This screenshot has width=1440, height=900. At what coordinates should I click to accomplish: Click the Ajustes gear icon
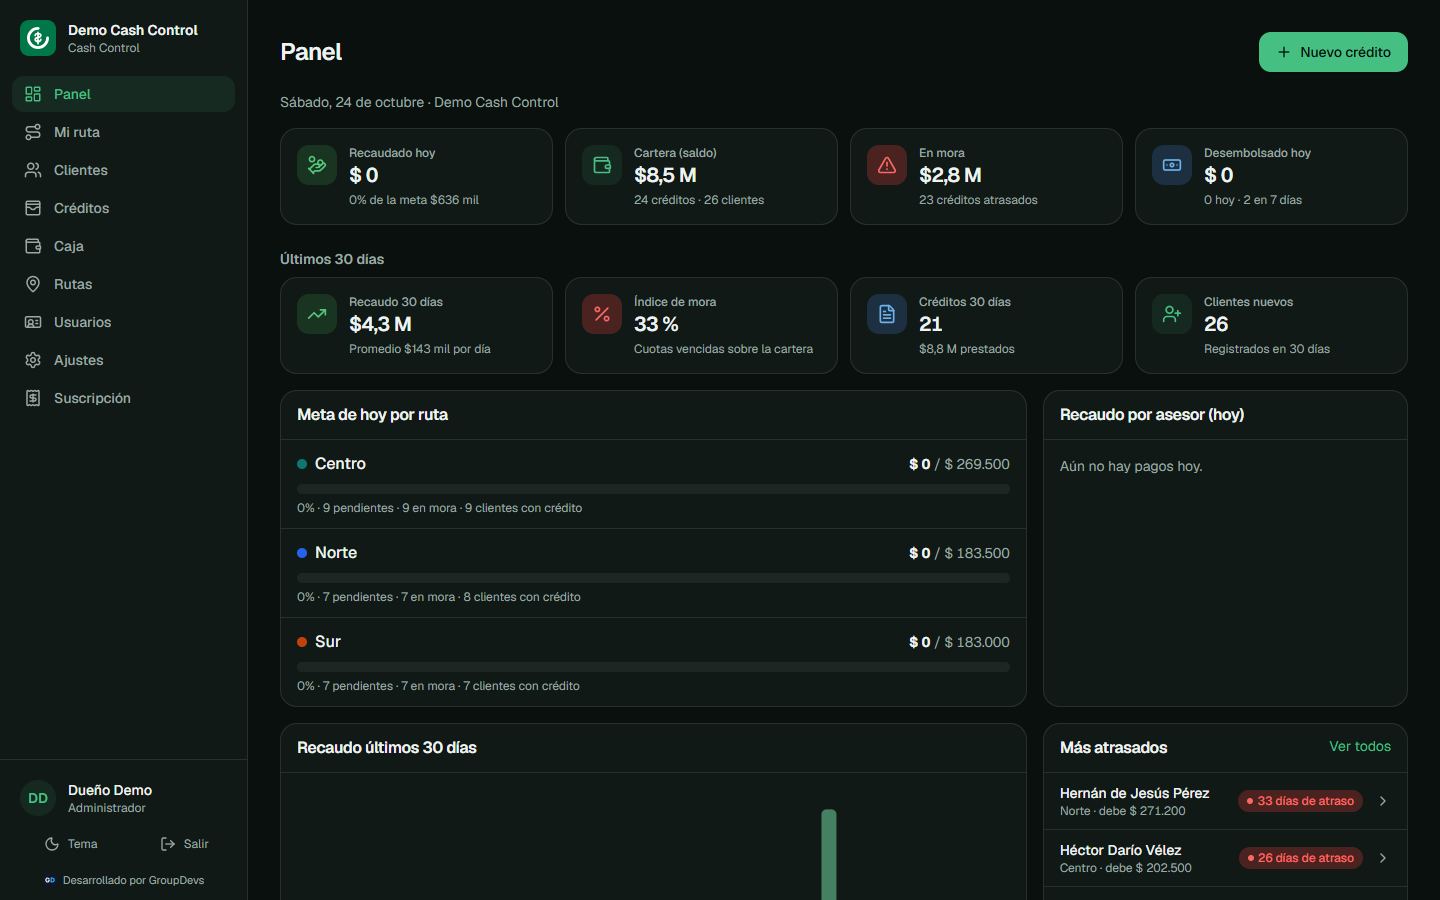pos(33,360)
